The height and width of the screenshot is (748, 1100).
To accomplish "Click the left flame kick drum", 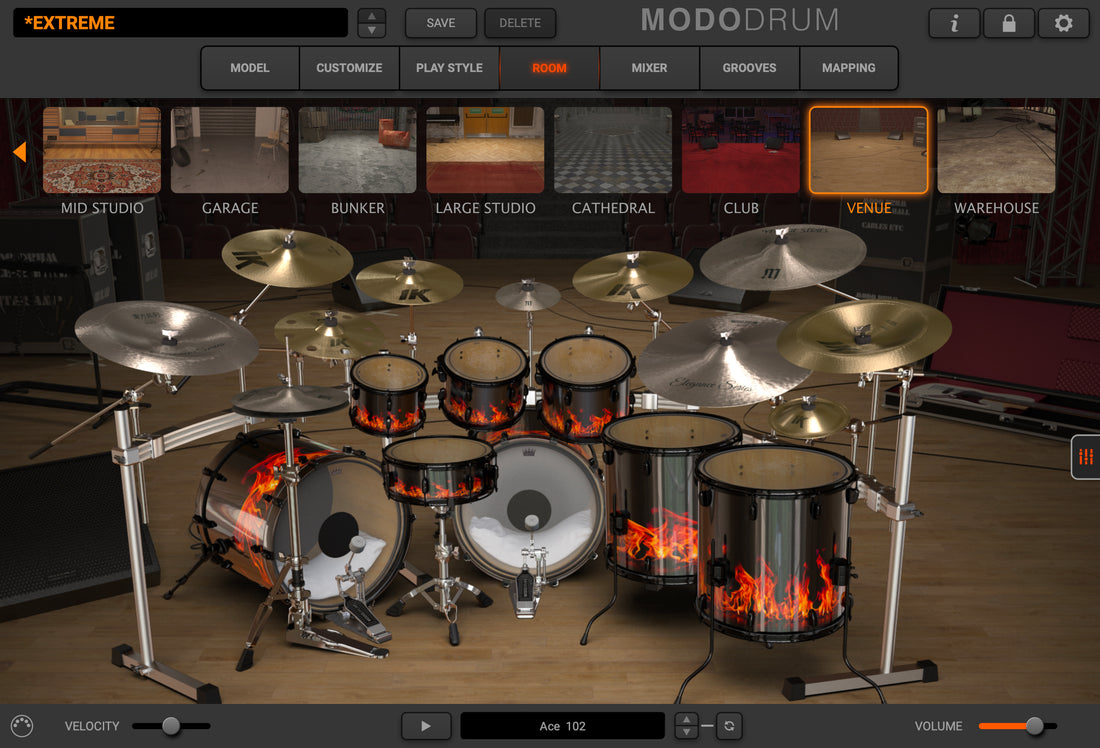I will pos(302,519).
